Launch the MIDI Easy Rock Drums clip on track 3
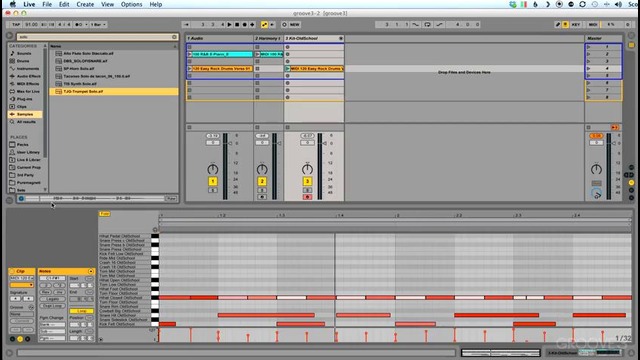The height and width of the screenshot is (360, 640). tap(288, 69)
